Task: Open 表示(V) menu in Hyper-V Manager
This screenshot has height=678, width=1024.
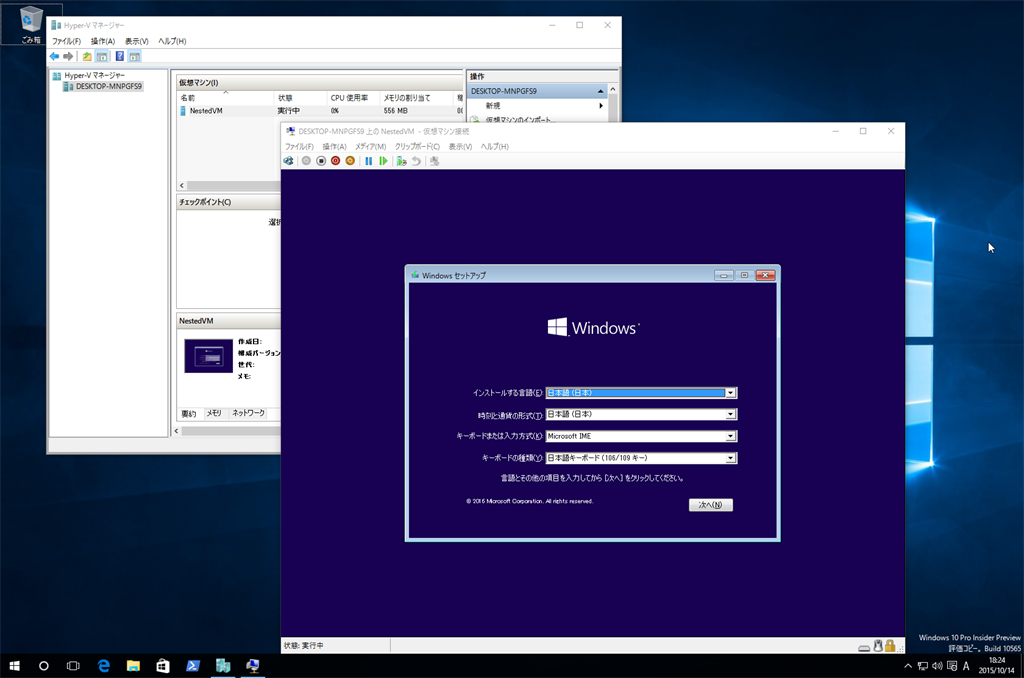Action: click(x=136, y=41)
